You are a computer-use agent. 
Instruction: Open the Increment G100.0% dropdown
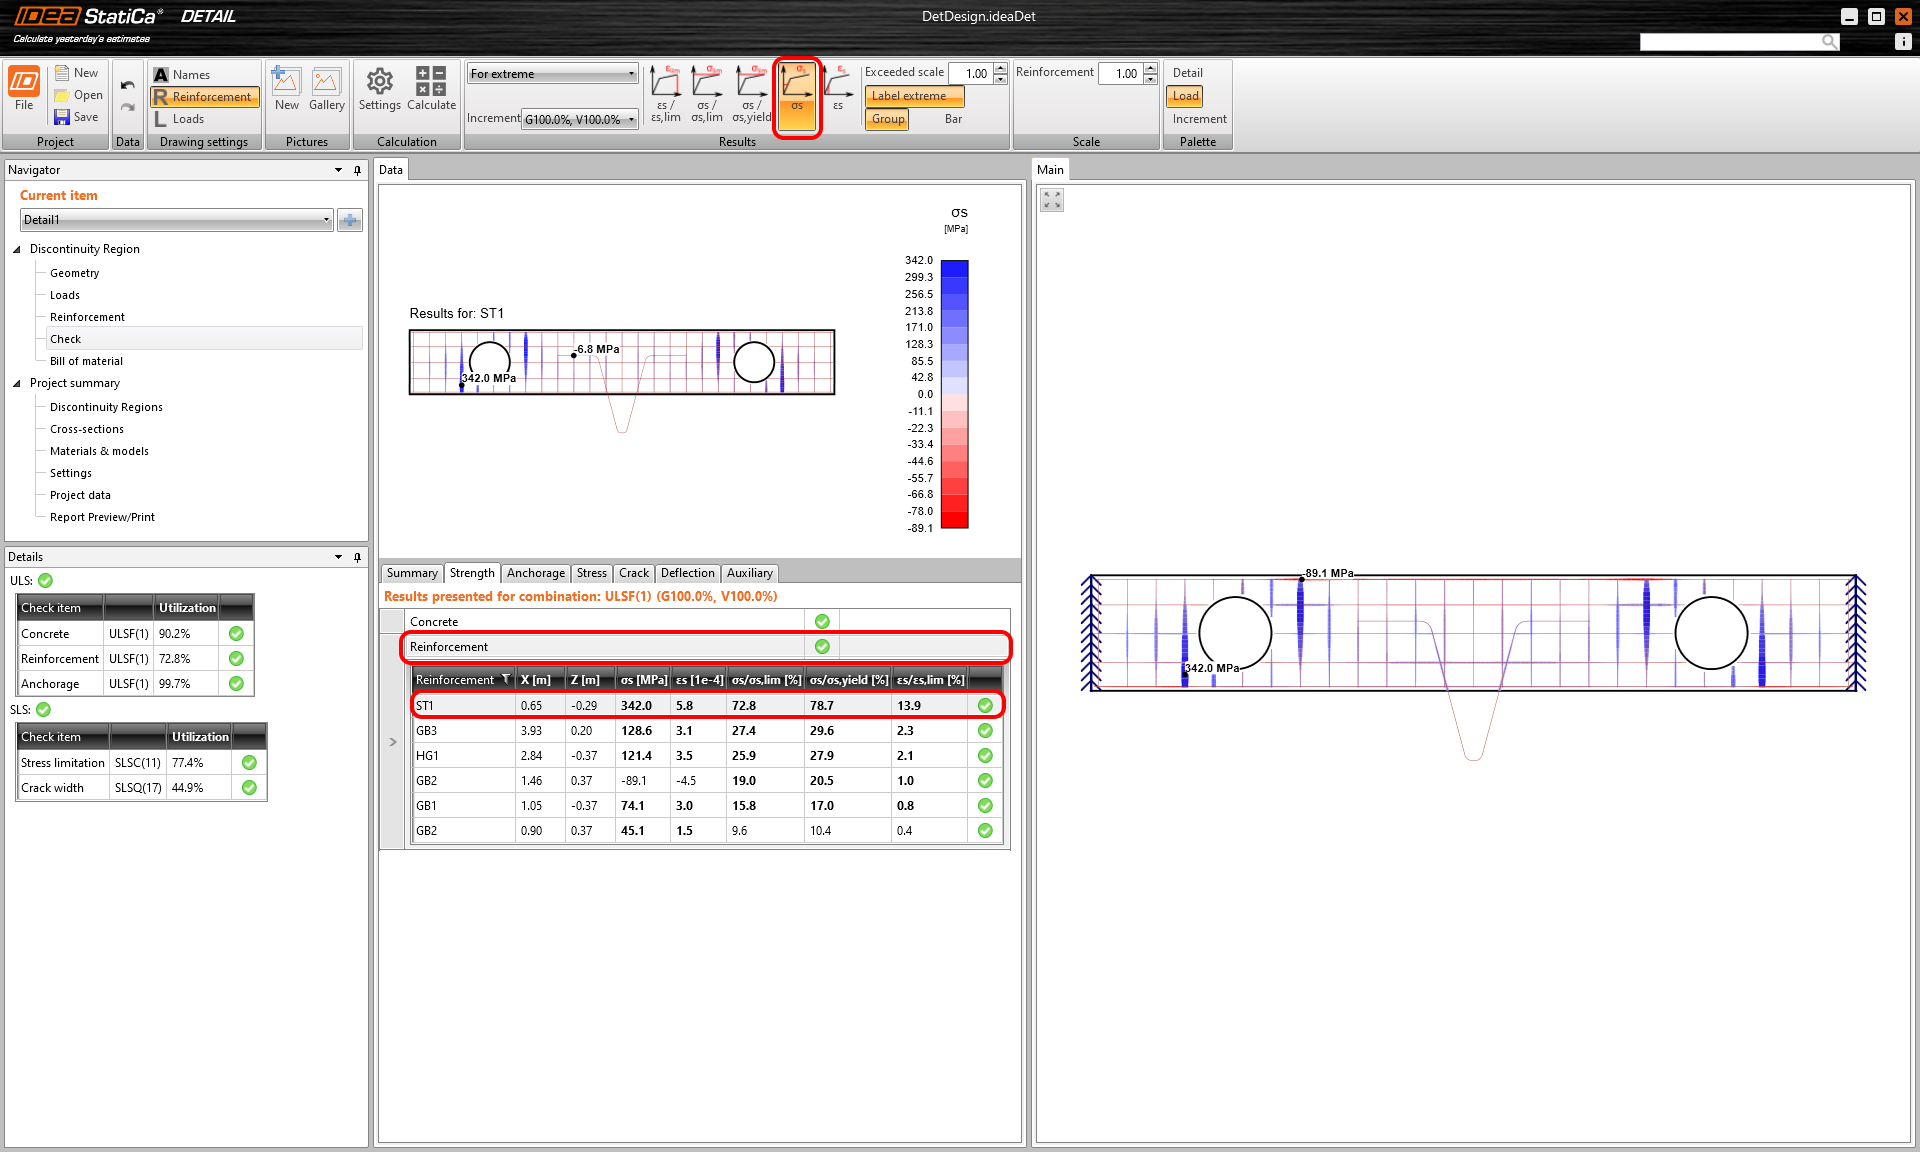point(580,119)
